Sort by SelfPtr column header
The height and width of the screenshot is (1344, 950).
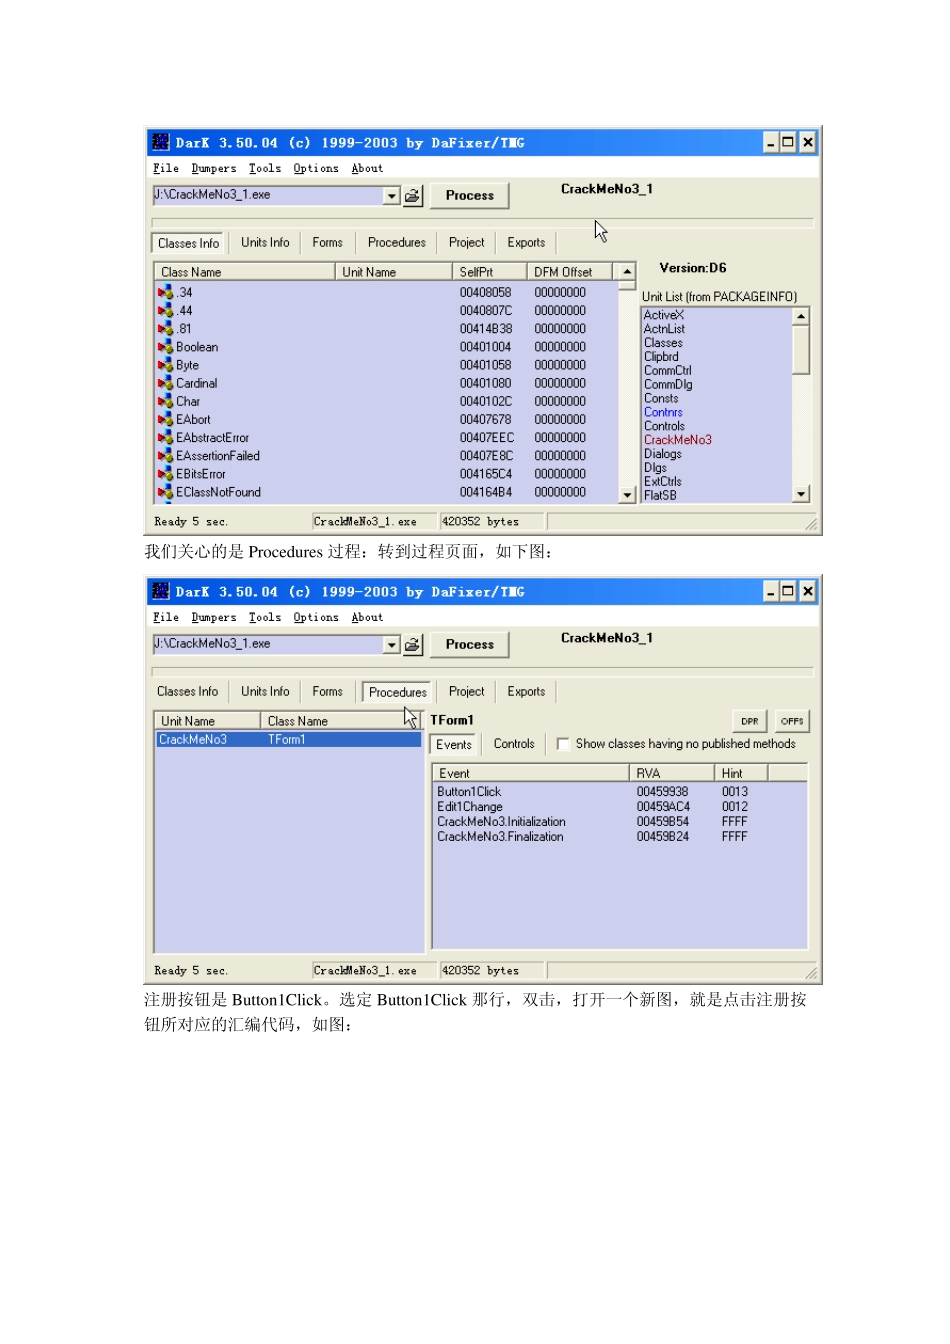click(489, 272)
